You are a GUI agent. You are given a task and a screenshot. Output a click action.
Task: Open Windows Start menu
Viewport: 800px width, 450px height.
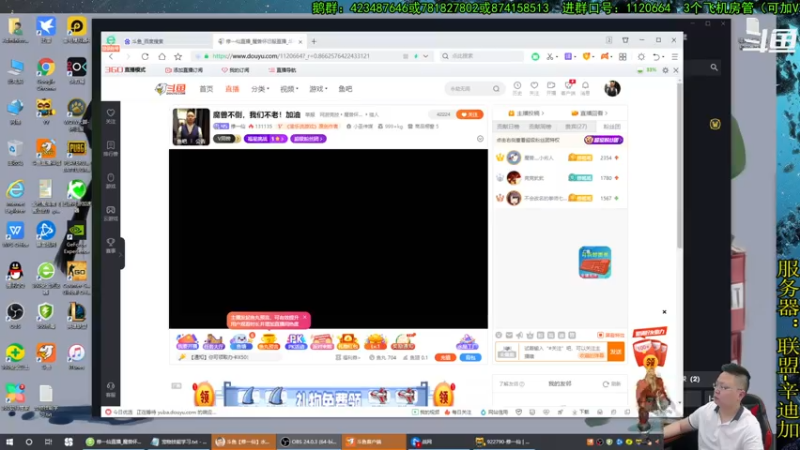(9, 442)
